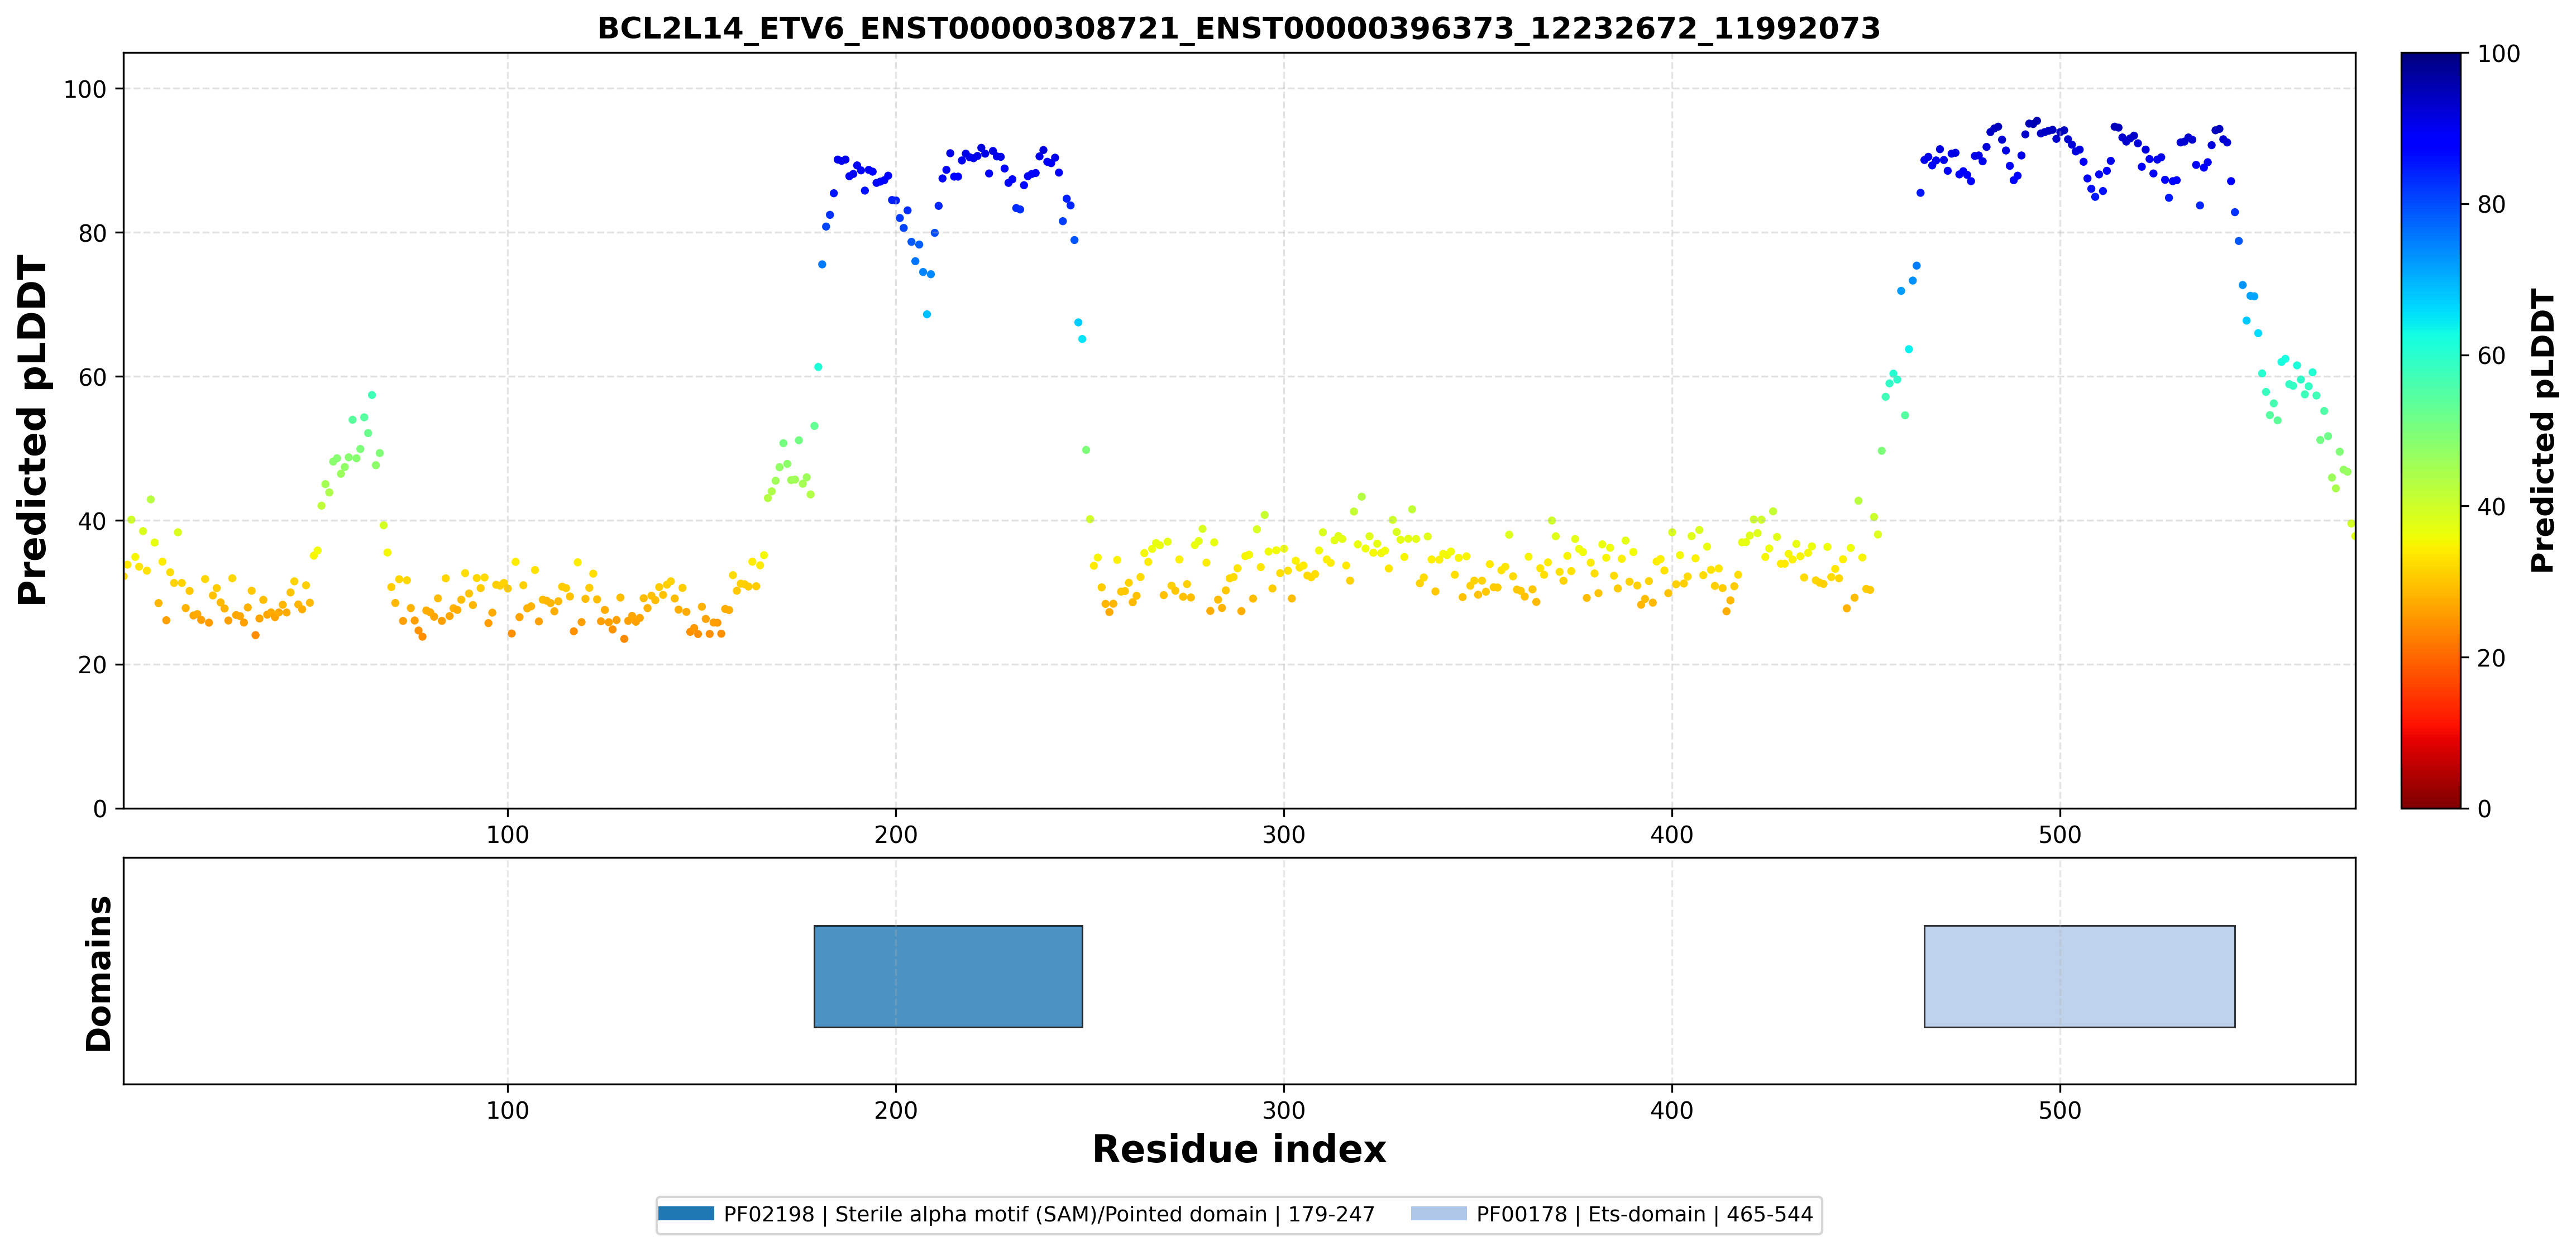
Task: Click the plot title BCL2L14_ETV6 text
Action: tap(1239, 28)
